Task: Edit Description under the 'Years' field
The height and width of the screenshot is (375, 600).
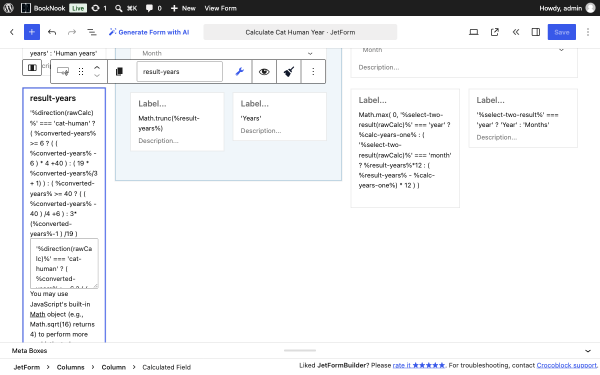Action: pyautogui.click(x=261, y=131)
